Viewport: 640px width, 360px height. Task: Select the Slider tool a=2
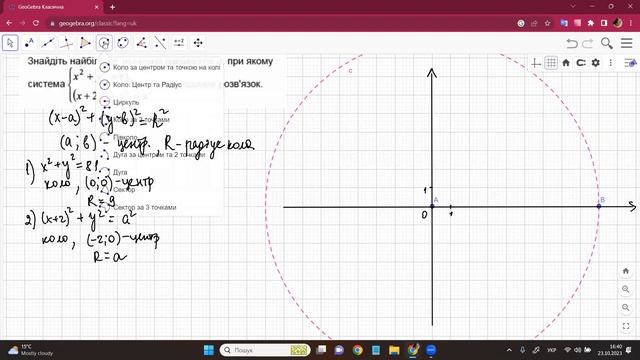[179, 43]
